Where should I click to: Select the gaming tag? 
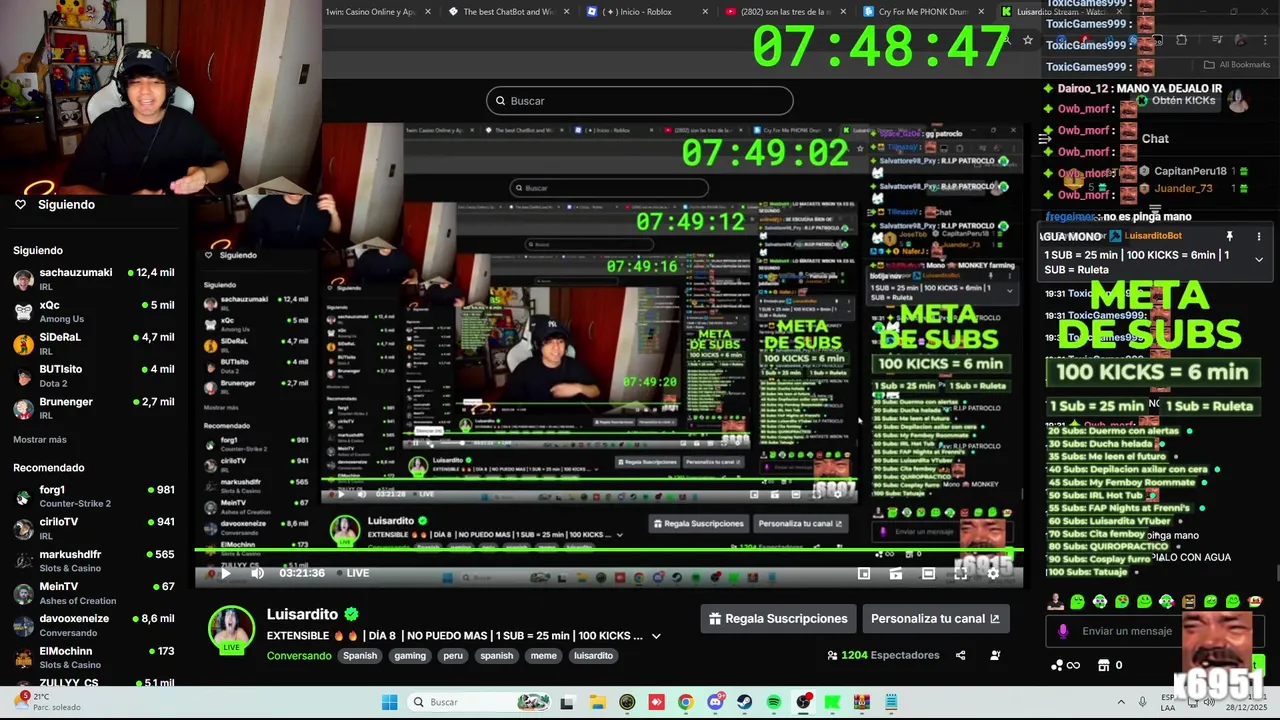click(x=410, y=656)
